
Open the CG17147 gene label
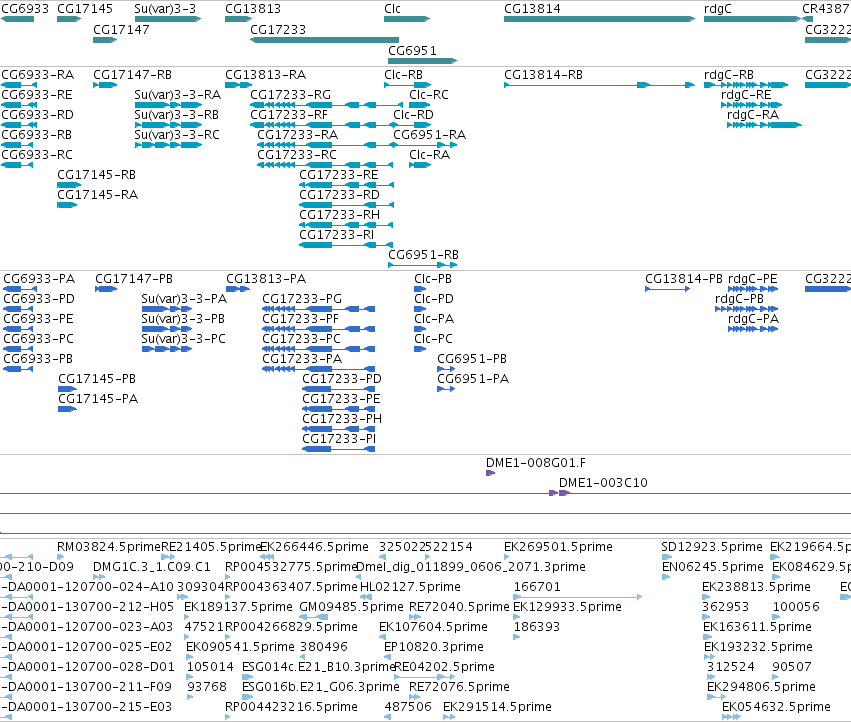tap(121, 29)
